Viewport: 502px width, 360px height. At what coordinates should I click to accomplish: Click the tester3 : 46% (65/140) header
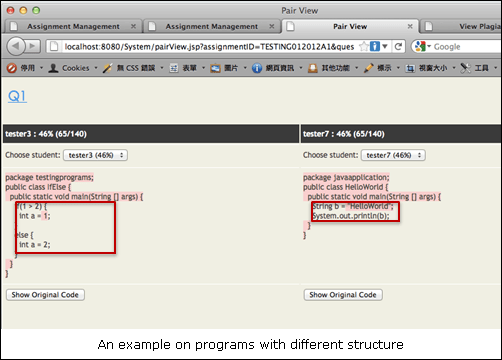(151, 134)
